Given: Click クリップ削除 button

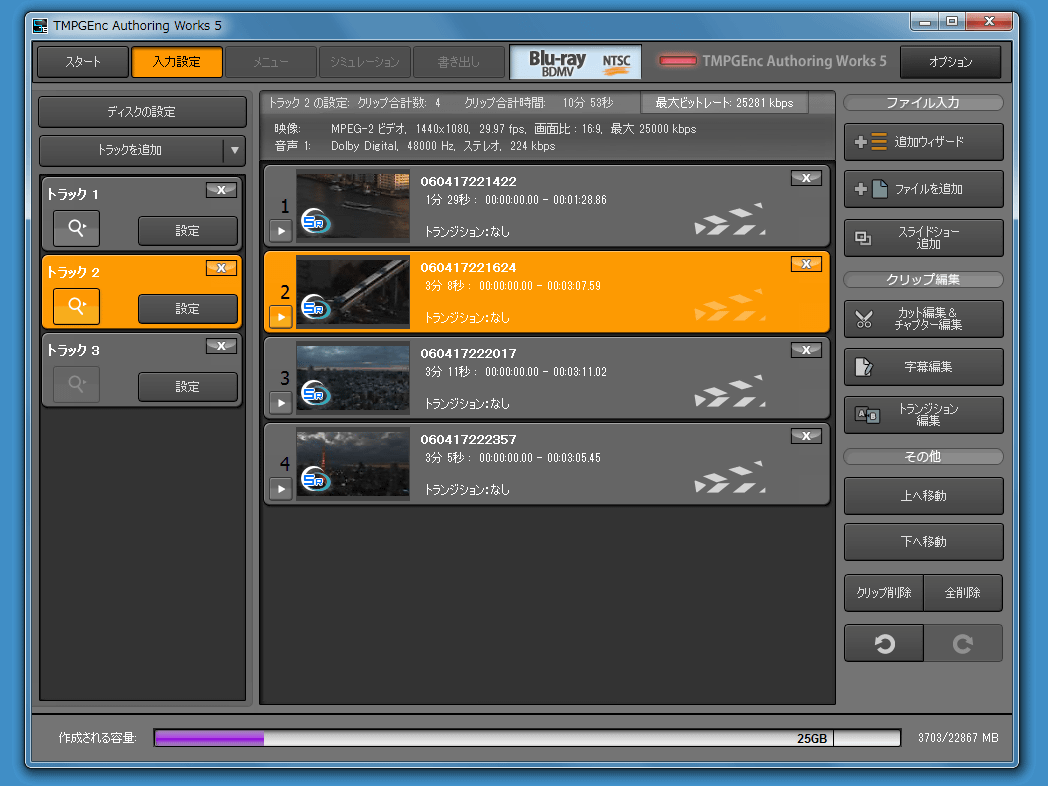Looking at the screenshot, I should pos(884,593).
